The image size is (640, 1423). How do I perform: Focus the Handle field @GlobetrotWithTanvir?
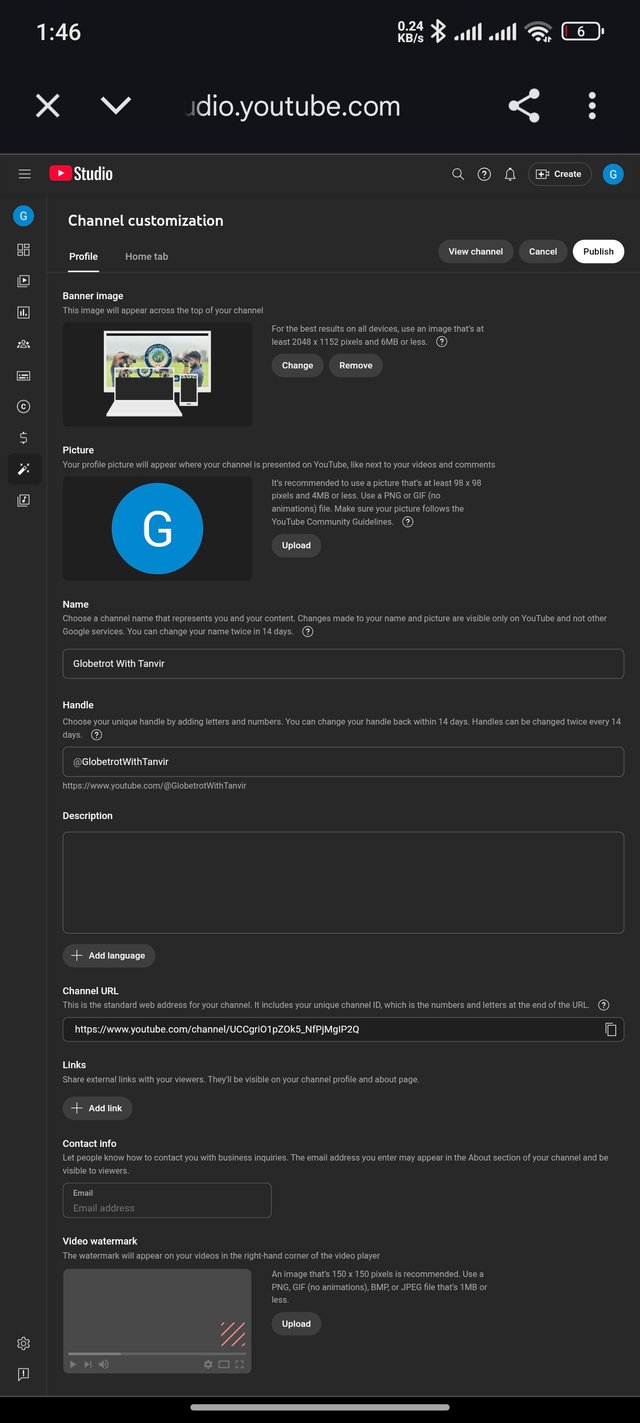coord(343,762)
